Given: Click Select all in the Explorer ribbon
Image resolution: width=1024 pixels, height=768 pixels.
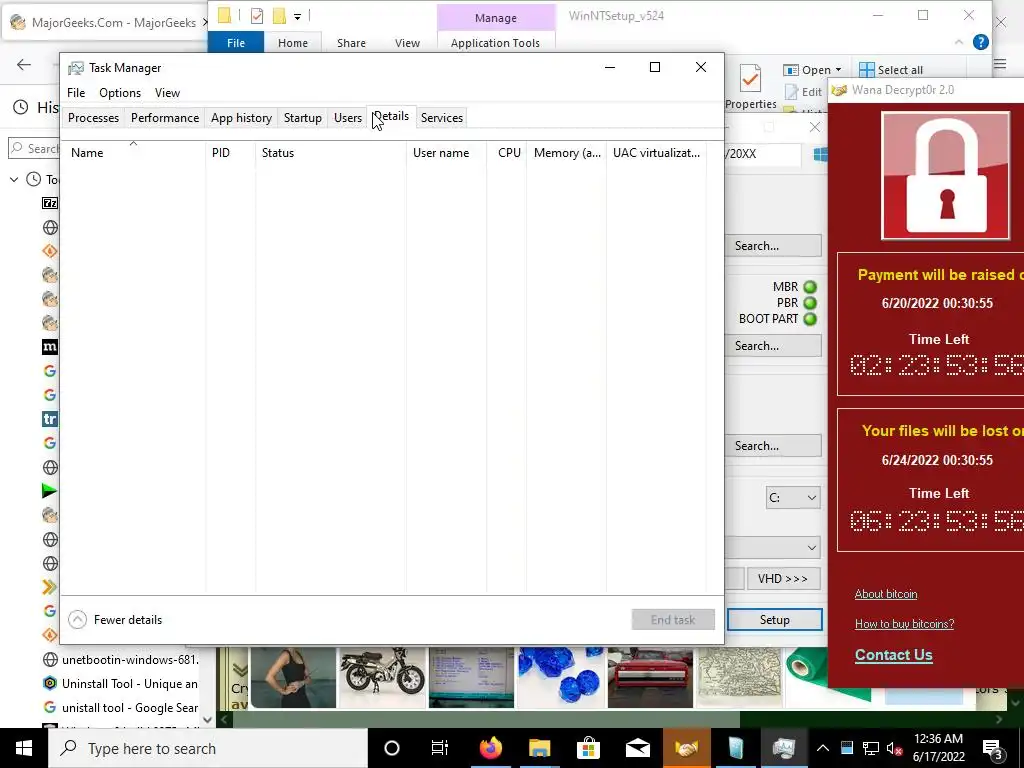Looking at the screenshot, I should tap(891, 70).
